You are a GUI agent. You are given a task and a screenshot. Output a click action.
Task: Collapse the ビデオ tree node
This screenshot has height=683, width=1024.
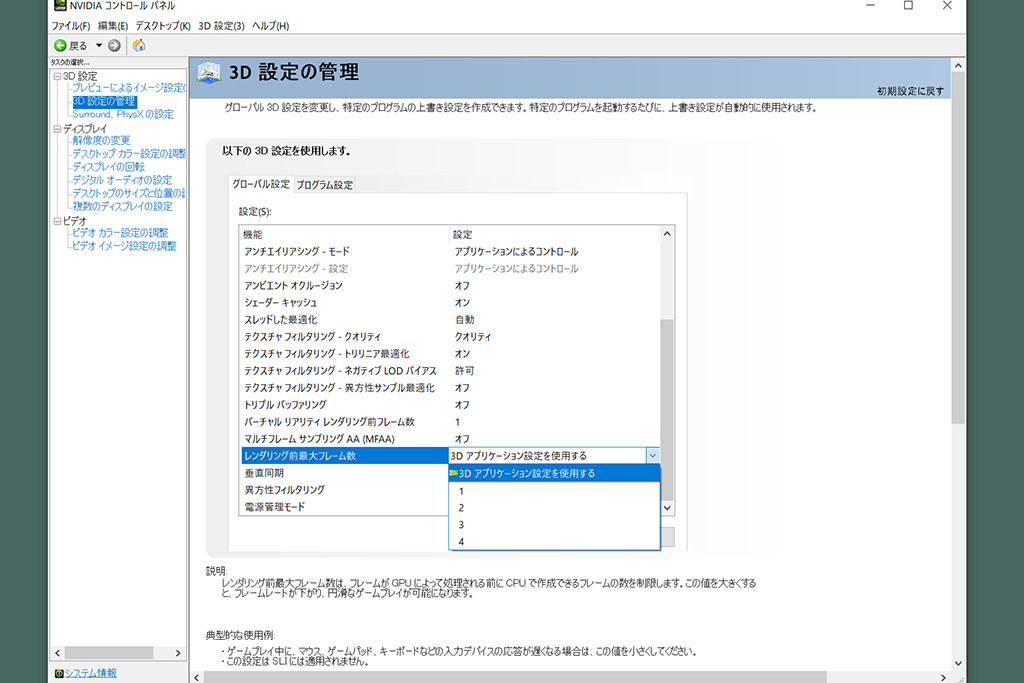point(57,221)
